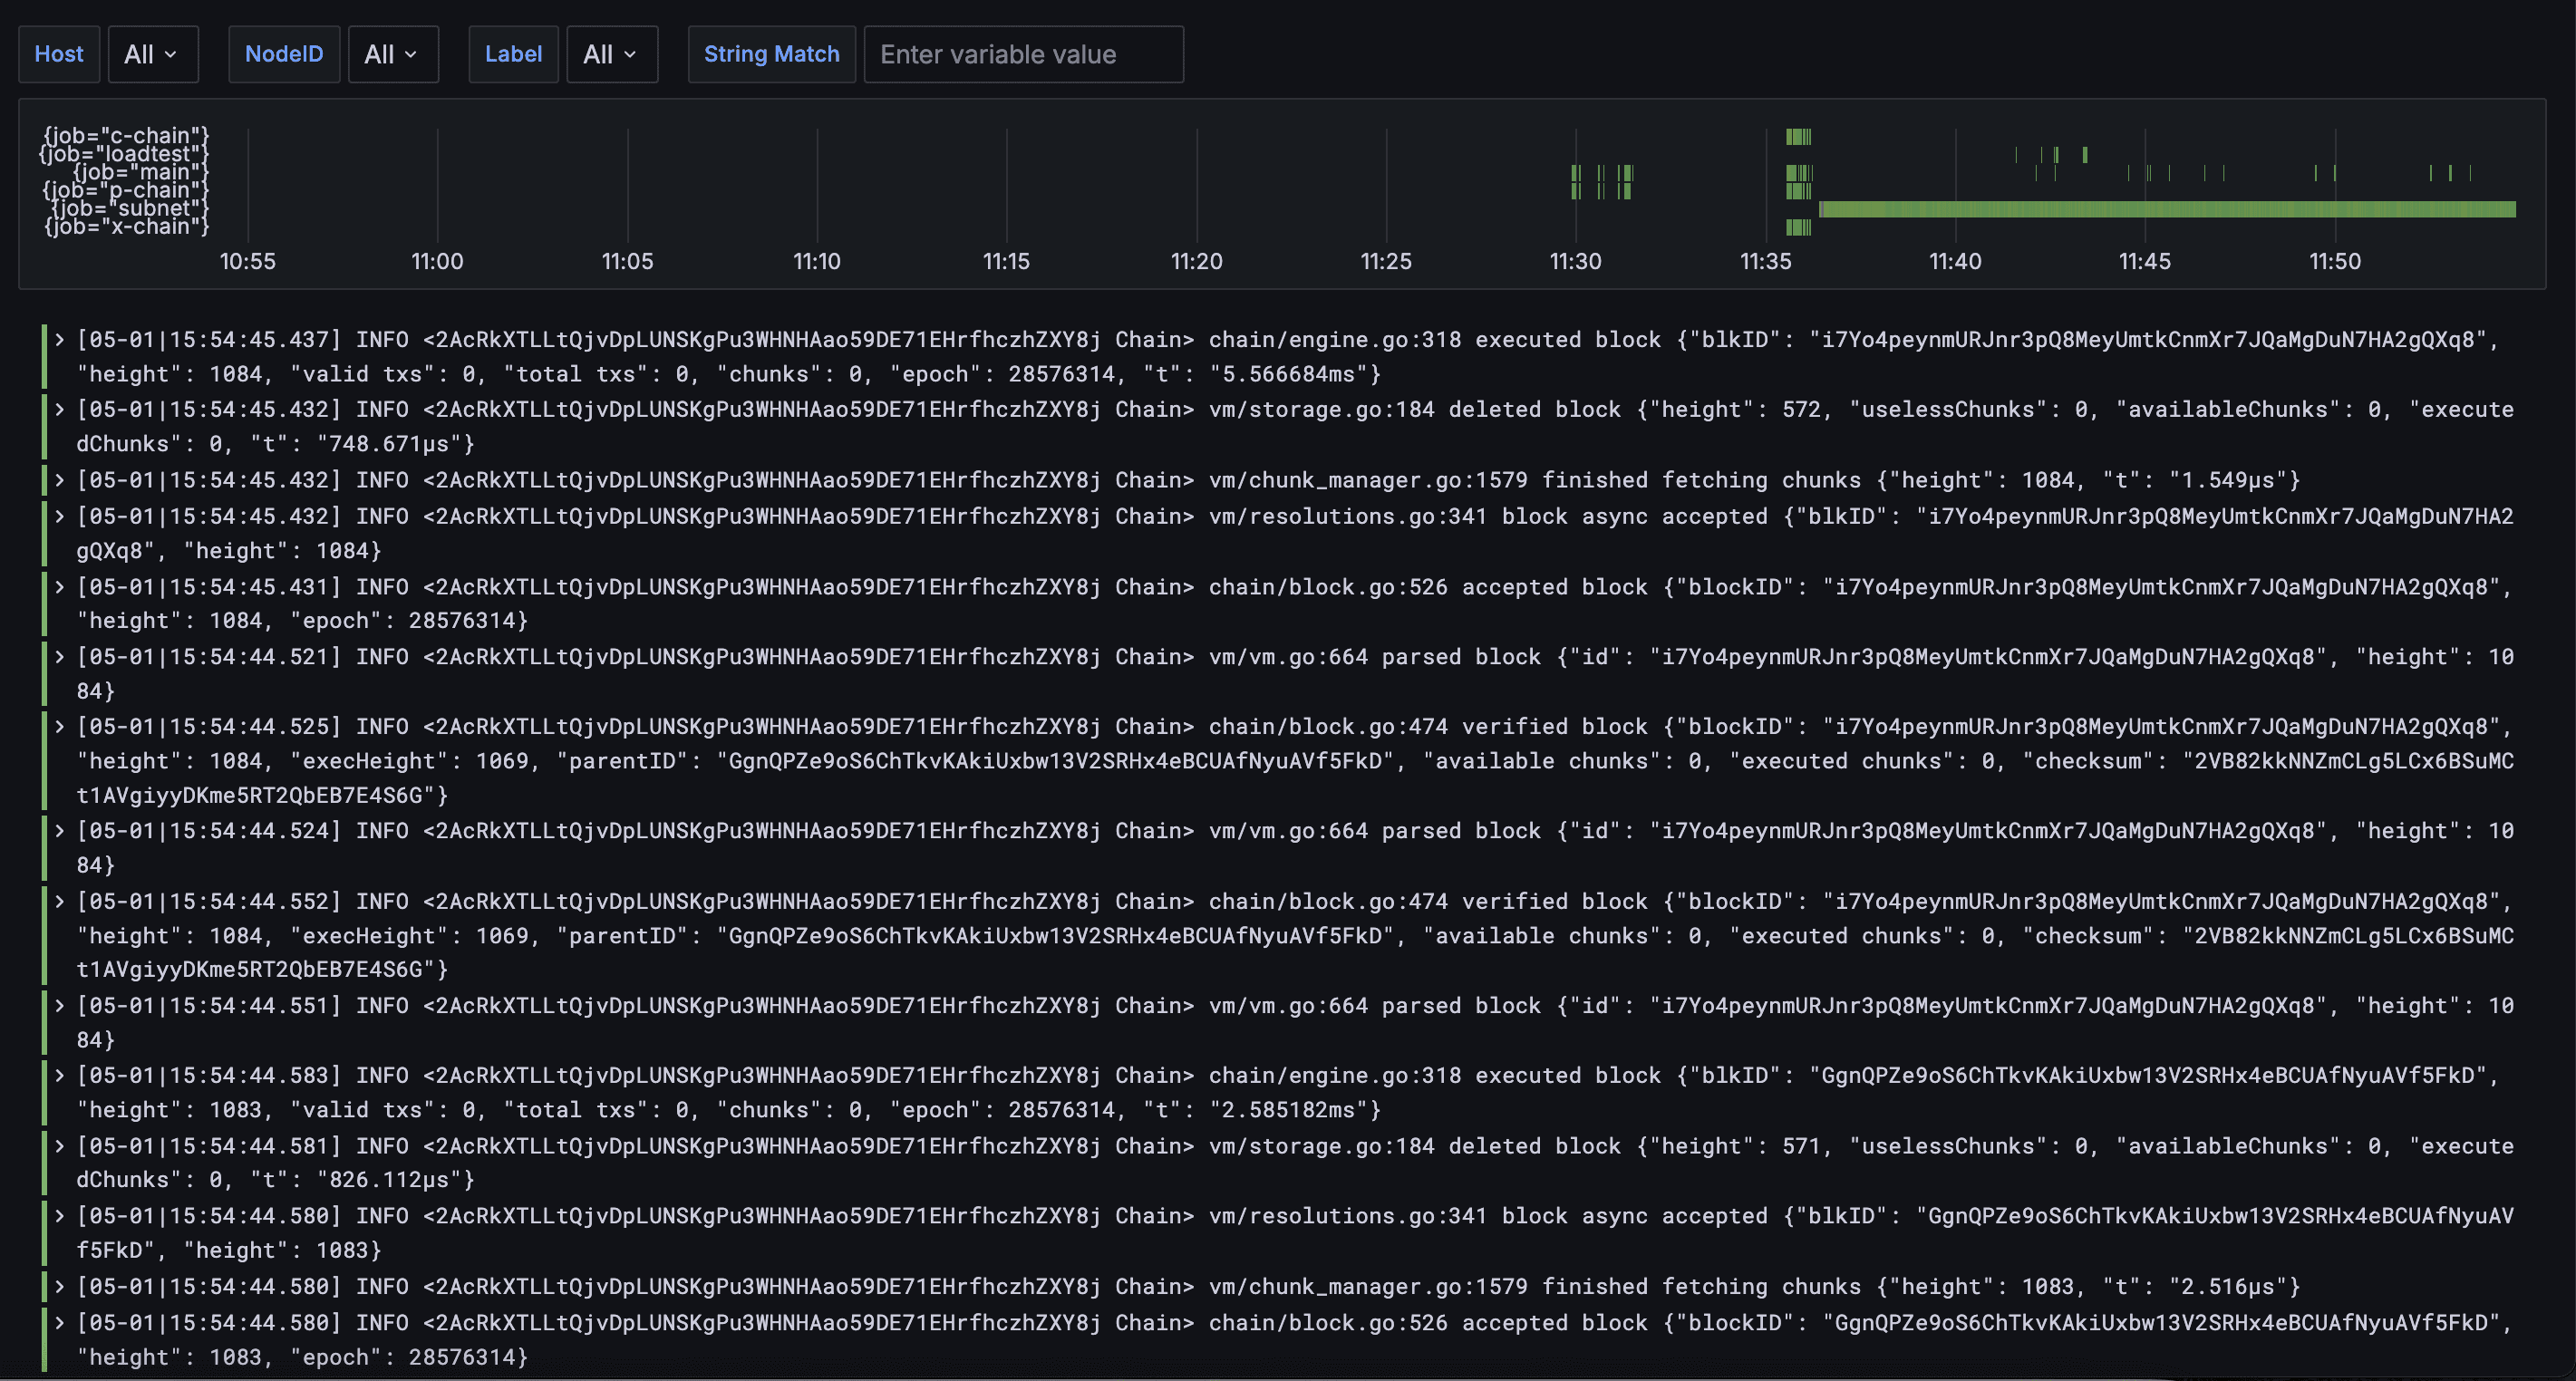The height and width of the screenshot is (1381, 2576).
Task: Expand the verified block execHeight 1069 log entry
Action: tap(60, 727)
